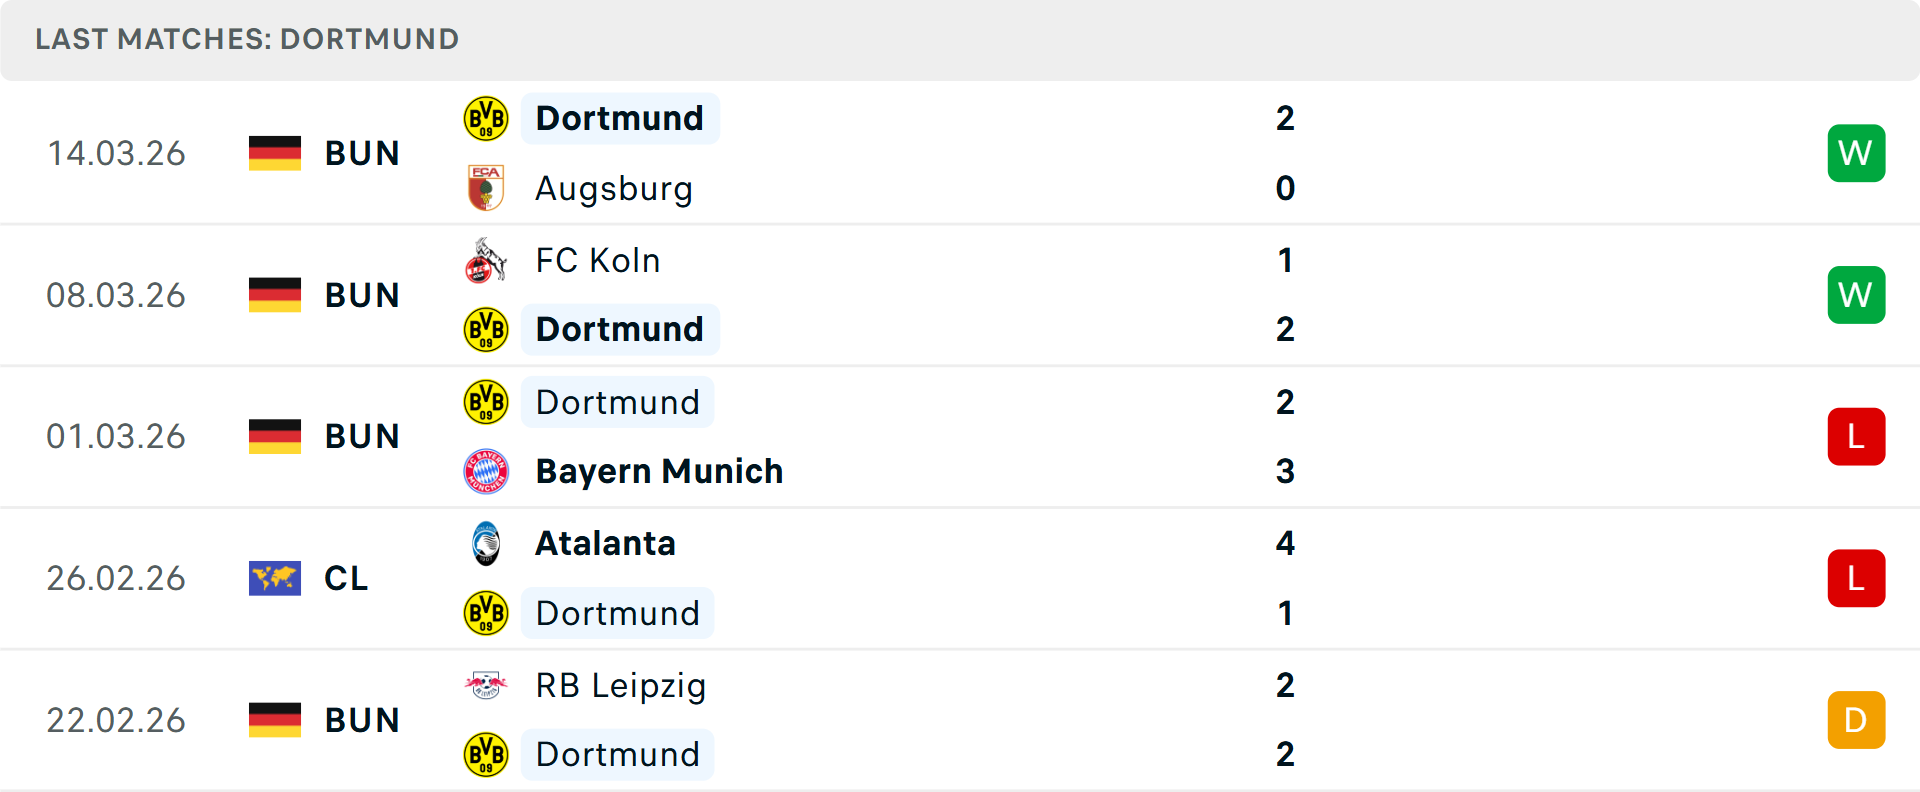Open the Bayern Munich team name link
Image resolution: width=1920 pixels, height=792 pixels.
pyautogui.click(x=659, y=471)
